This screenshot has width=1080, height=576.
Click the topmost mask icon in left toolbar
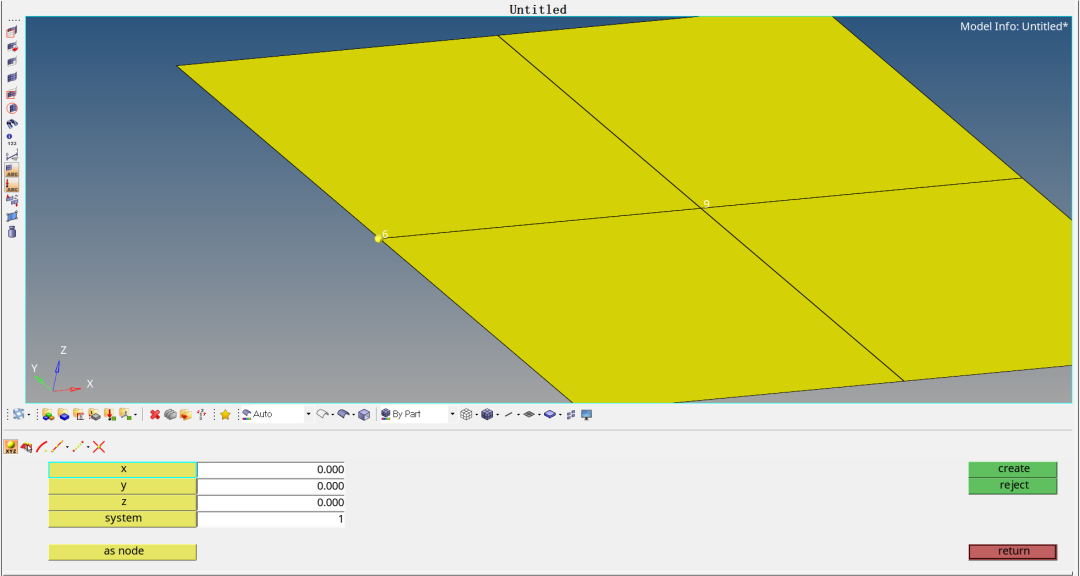click(x=12, y=32)
